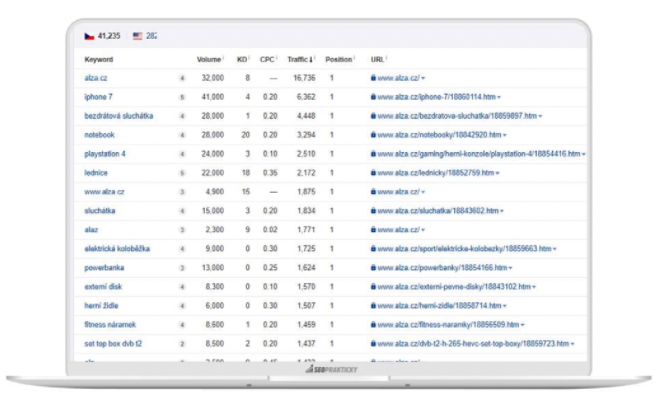
Task: Click CPC value 0.35 in lednice row
Action: (x=270, y=173)
